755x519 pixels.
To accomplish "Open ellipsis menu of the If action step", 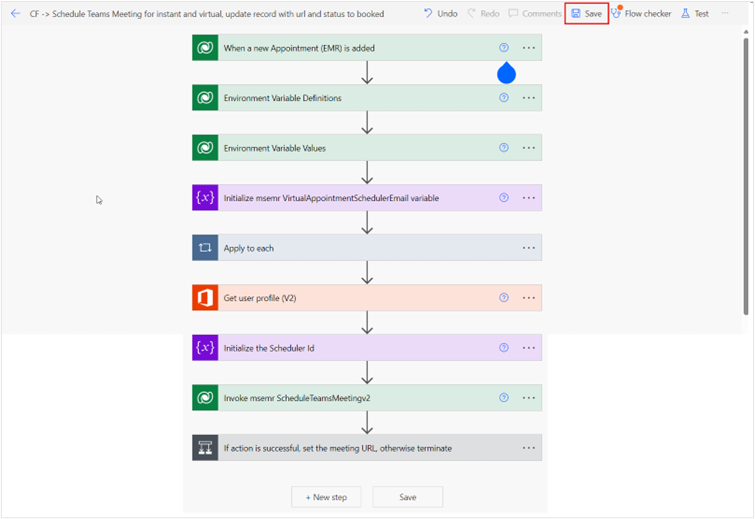I will (529, 448).
